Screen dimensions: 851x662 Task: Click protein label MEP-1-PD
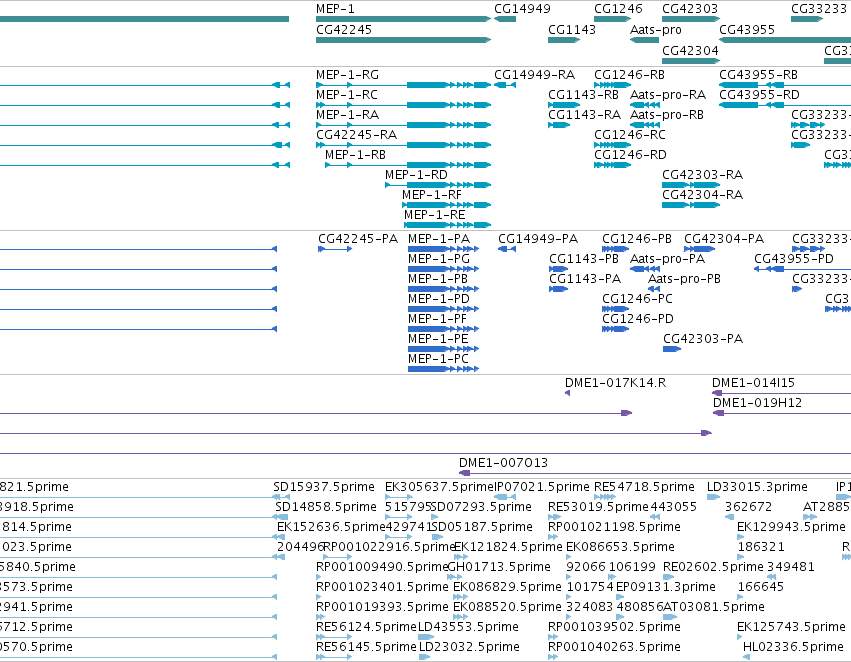point(439,300)
